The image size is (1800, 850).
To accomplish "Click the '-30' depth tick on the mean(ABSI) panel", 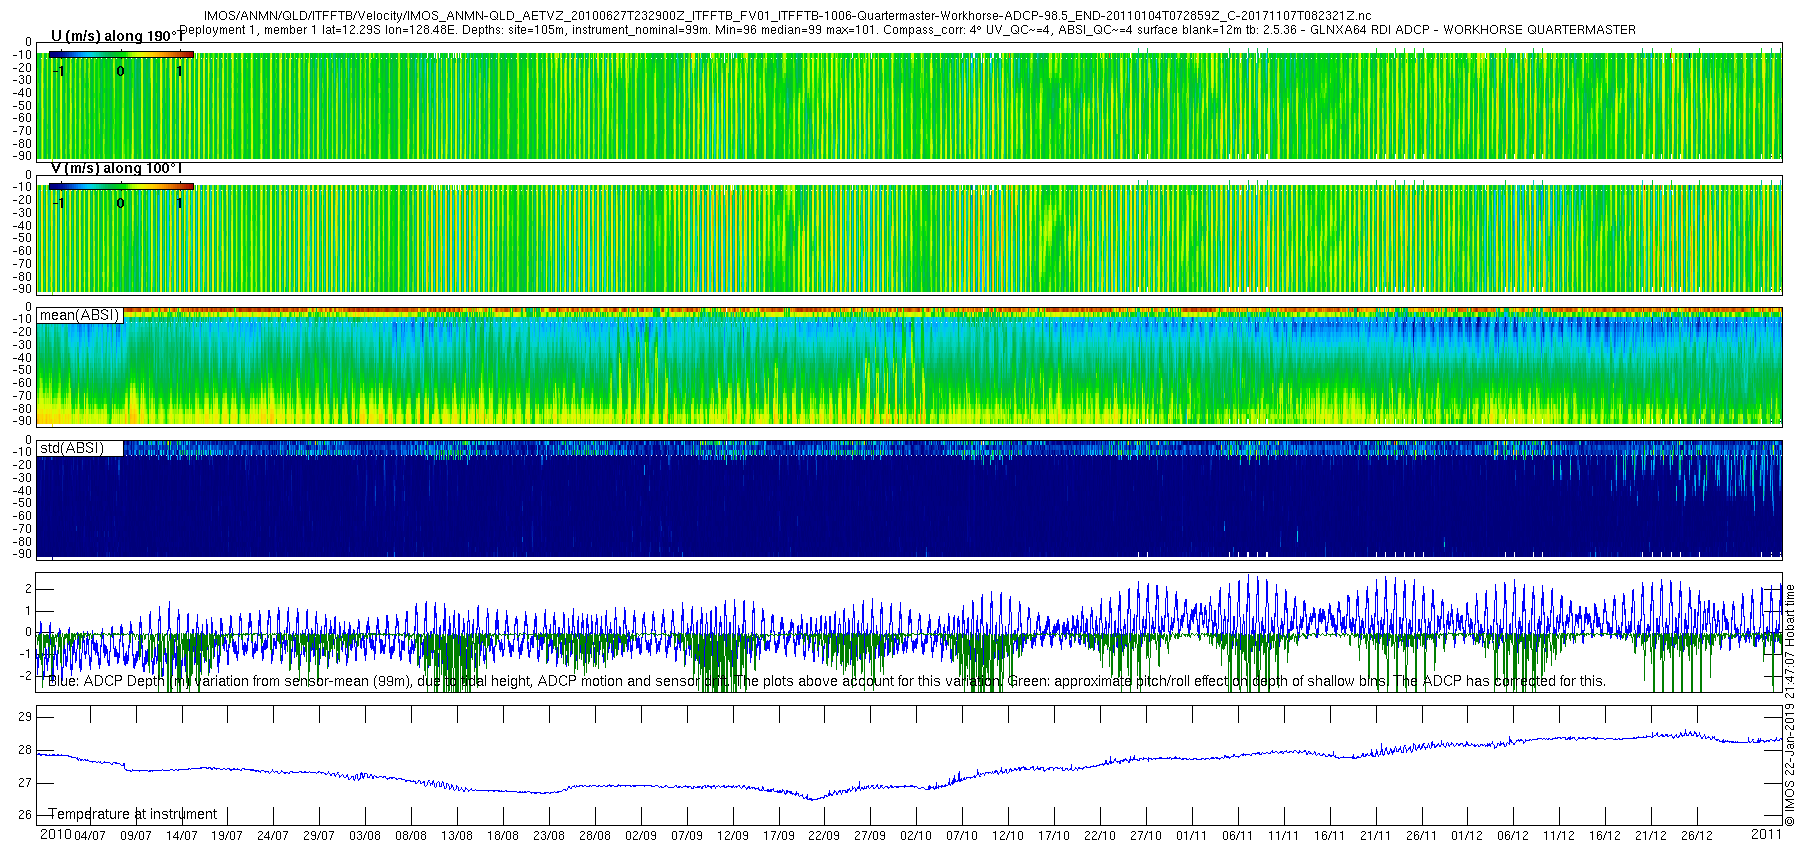I will (x=22, y=345).
